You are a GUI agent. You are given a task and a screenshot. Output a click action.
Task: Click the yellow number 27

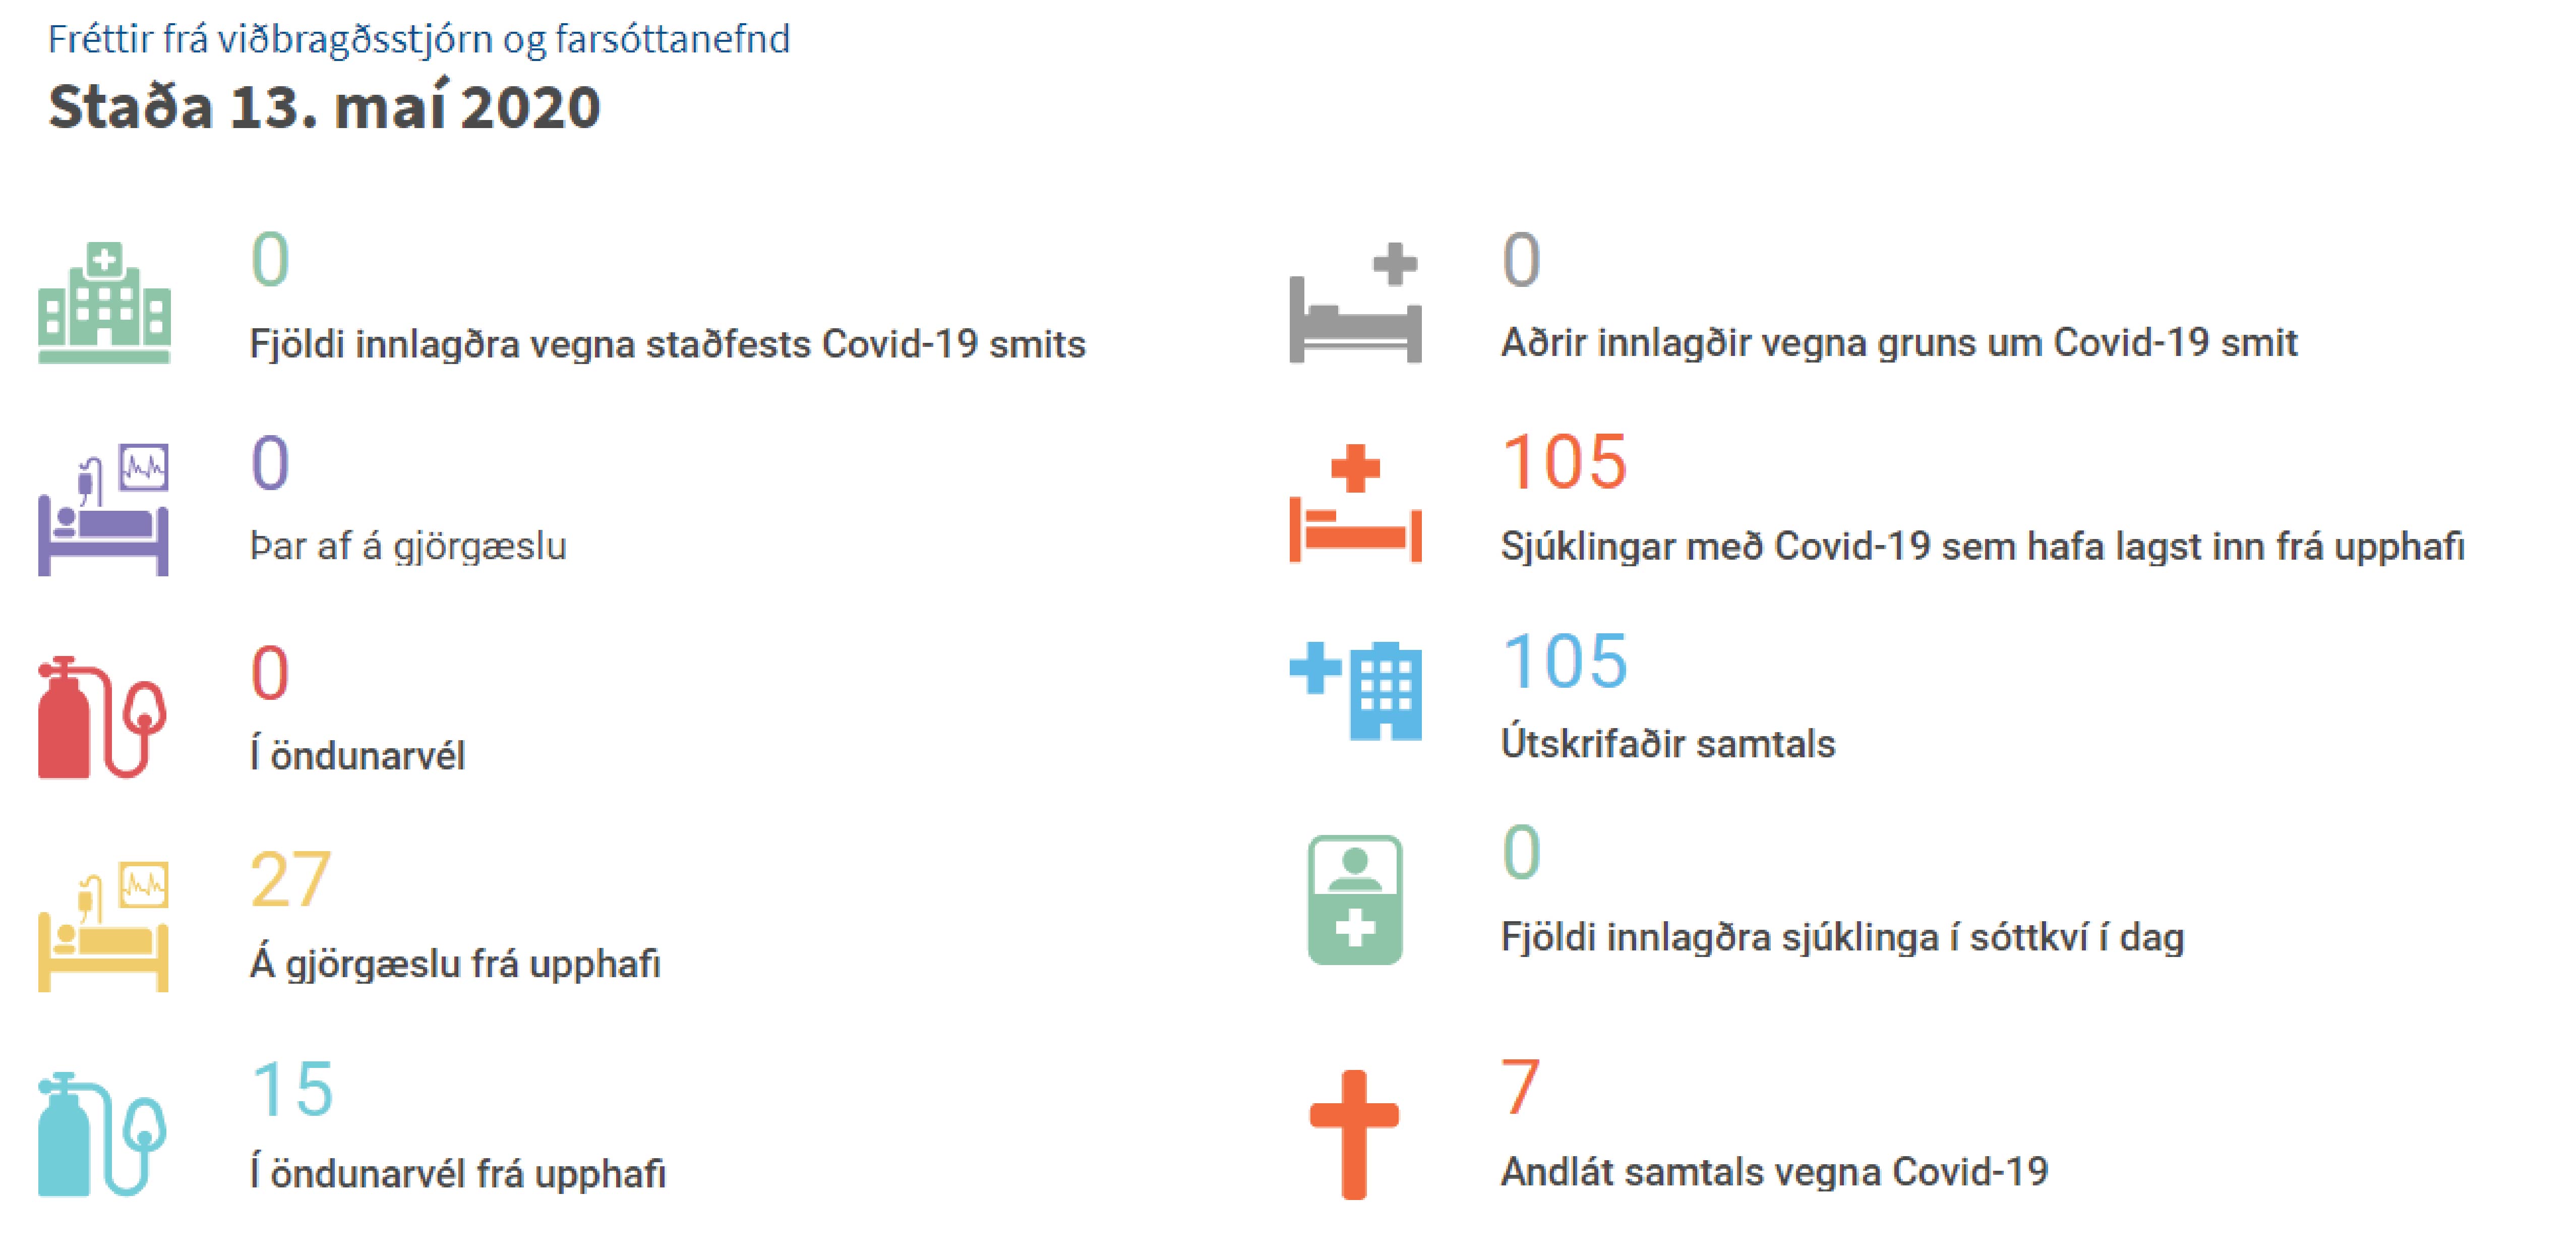click(x=290, y=880)
